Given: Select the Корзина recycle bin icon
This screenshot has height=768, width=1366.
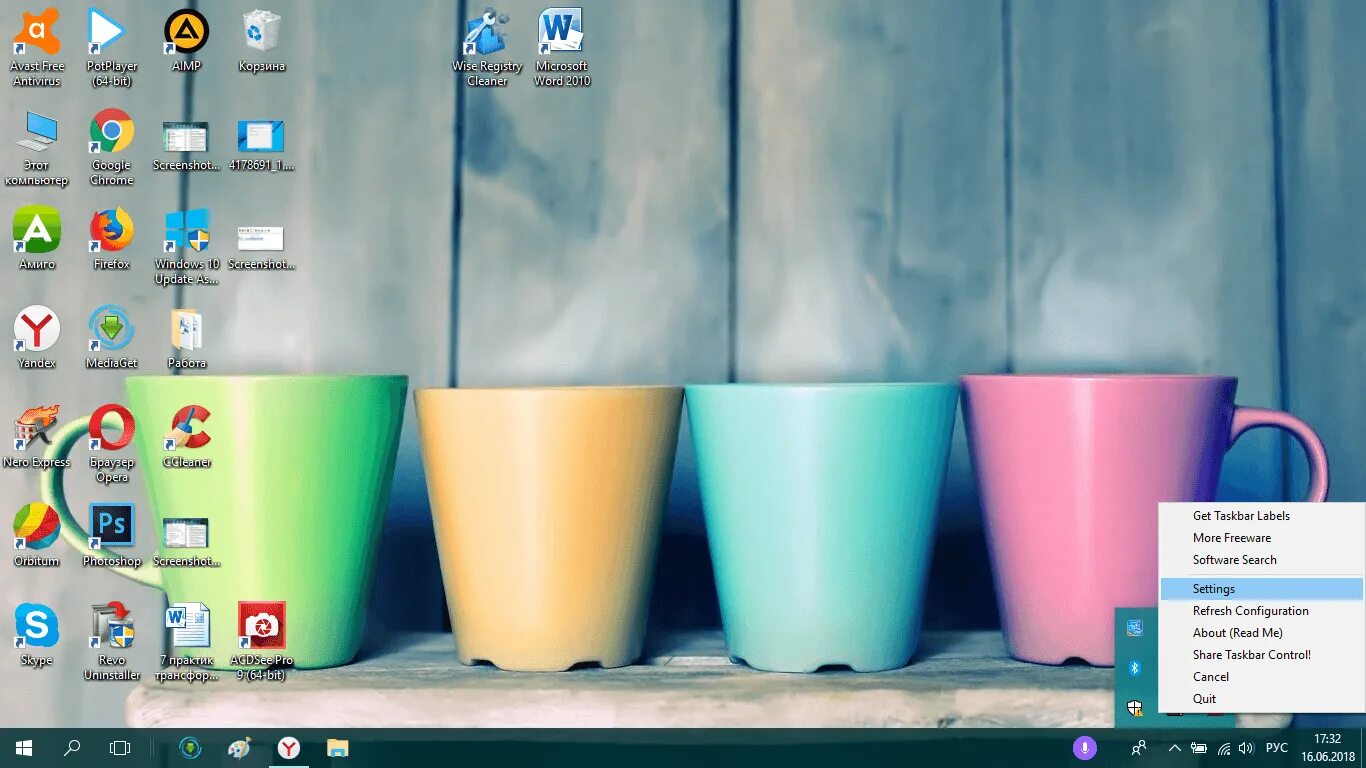Looking at the screenshot, I should 262,41.
